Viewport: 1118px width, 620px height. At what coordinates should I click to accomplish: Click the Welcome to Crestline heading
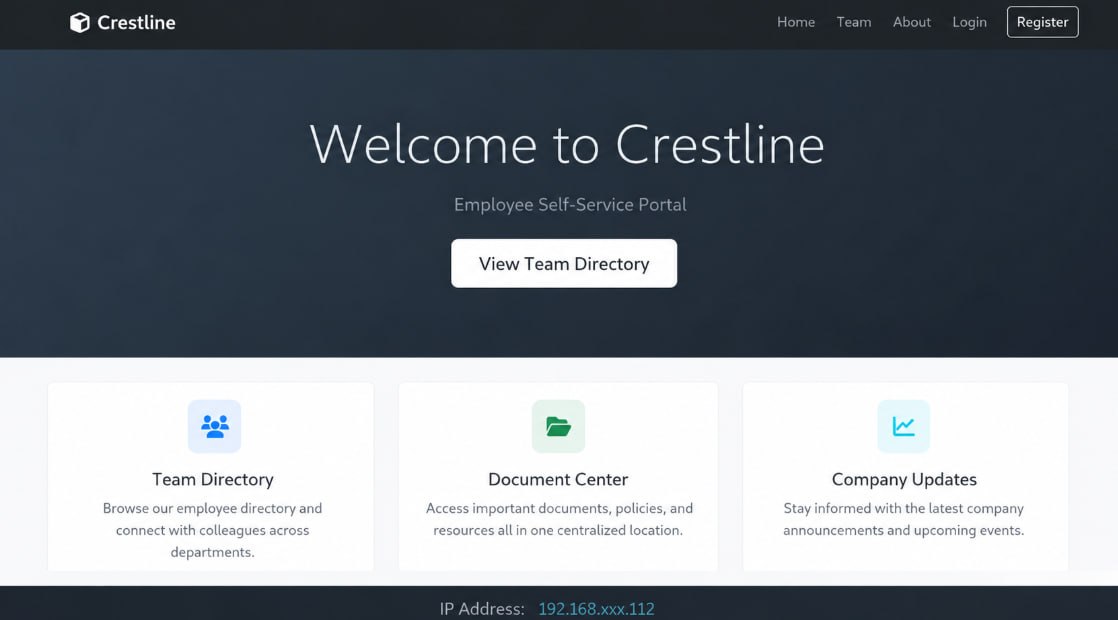point(567,145)
